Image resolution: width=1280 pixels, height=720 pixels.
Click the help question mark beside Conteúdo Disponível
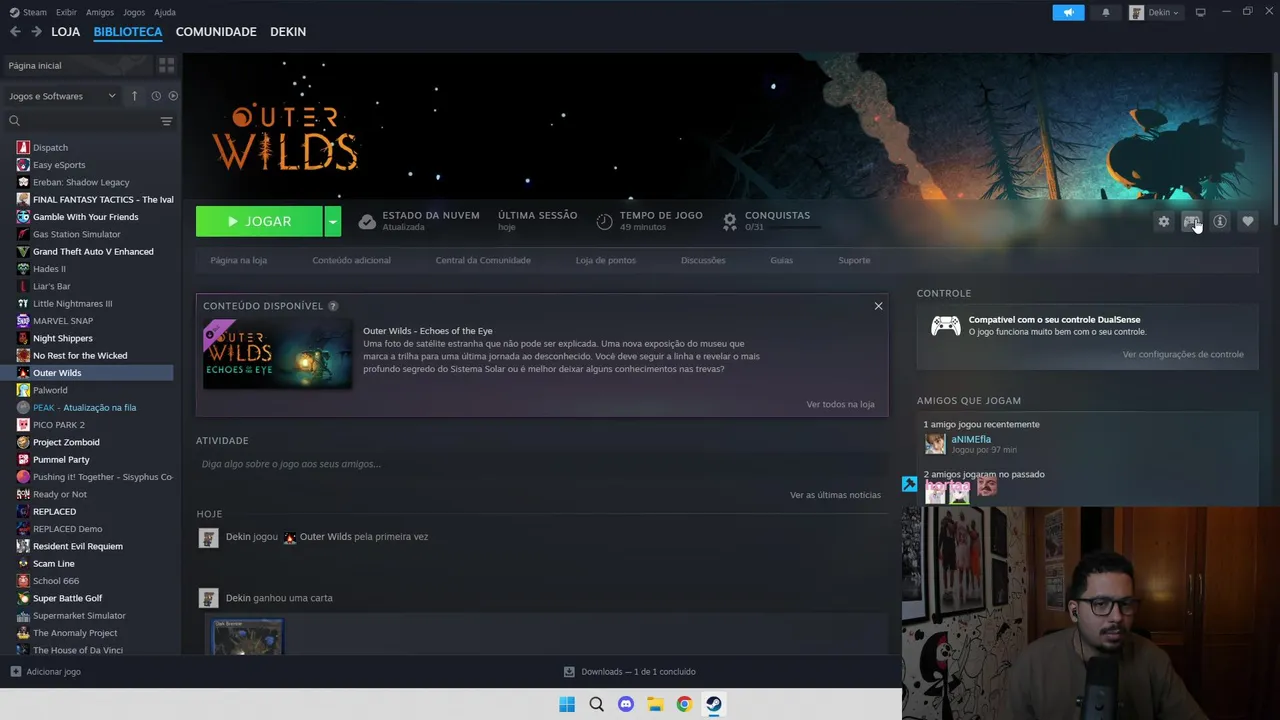[333, 306]
